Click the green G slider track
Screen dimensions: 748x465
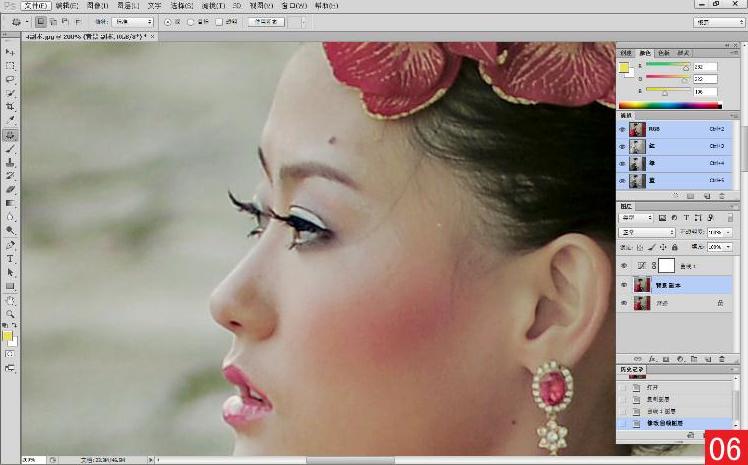tap(668, 77)
